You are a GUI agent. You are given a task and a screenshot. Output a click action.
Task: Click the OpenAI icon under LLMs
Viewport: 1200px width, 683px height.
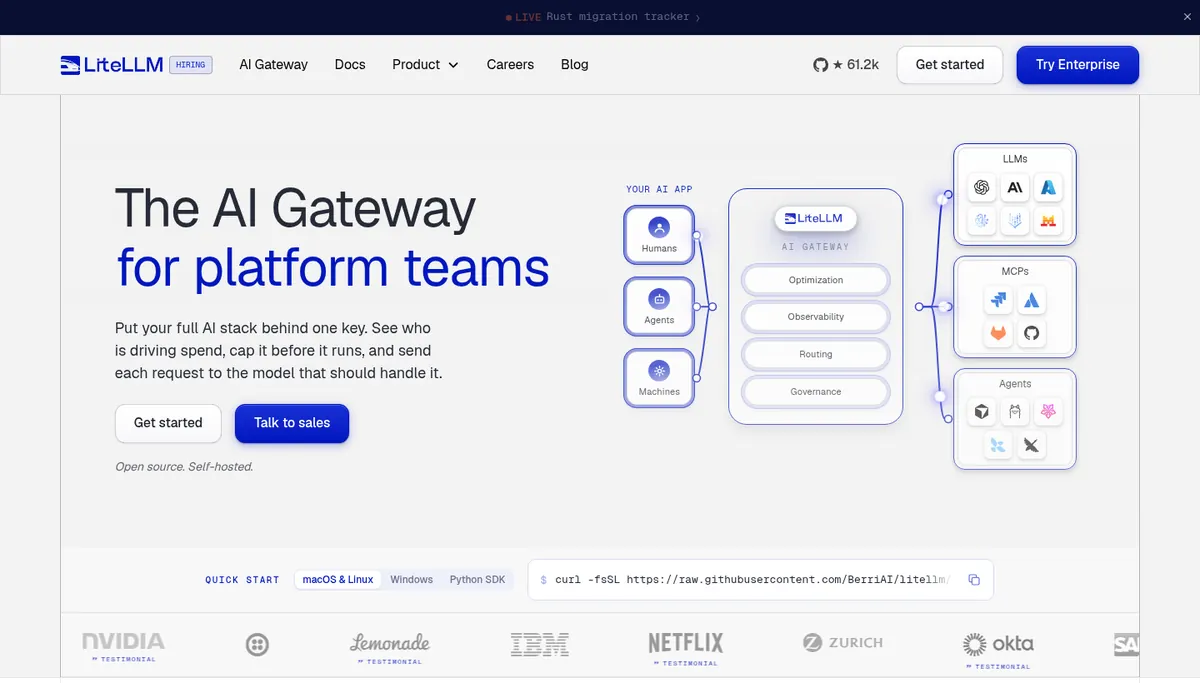[982, 187]
